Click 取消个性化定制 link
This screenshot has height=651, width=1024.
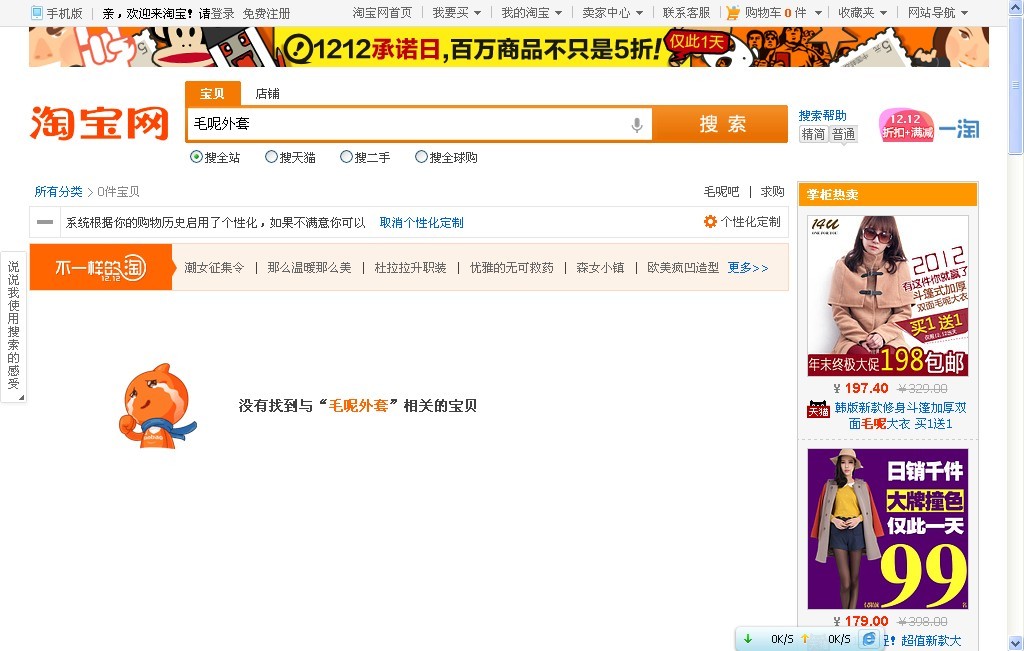421,223
